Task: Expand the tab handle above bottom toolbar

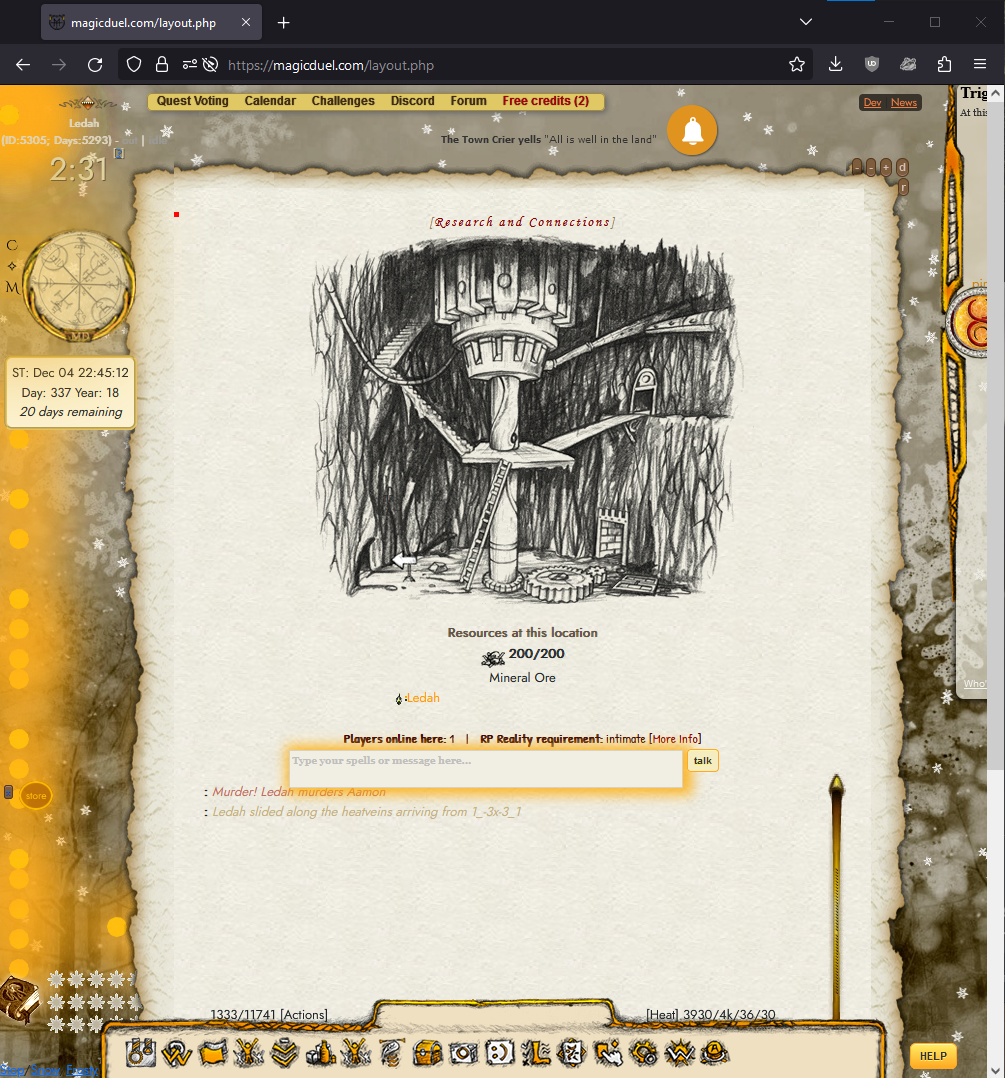Action: click(x=494, y=1013)
